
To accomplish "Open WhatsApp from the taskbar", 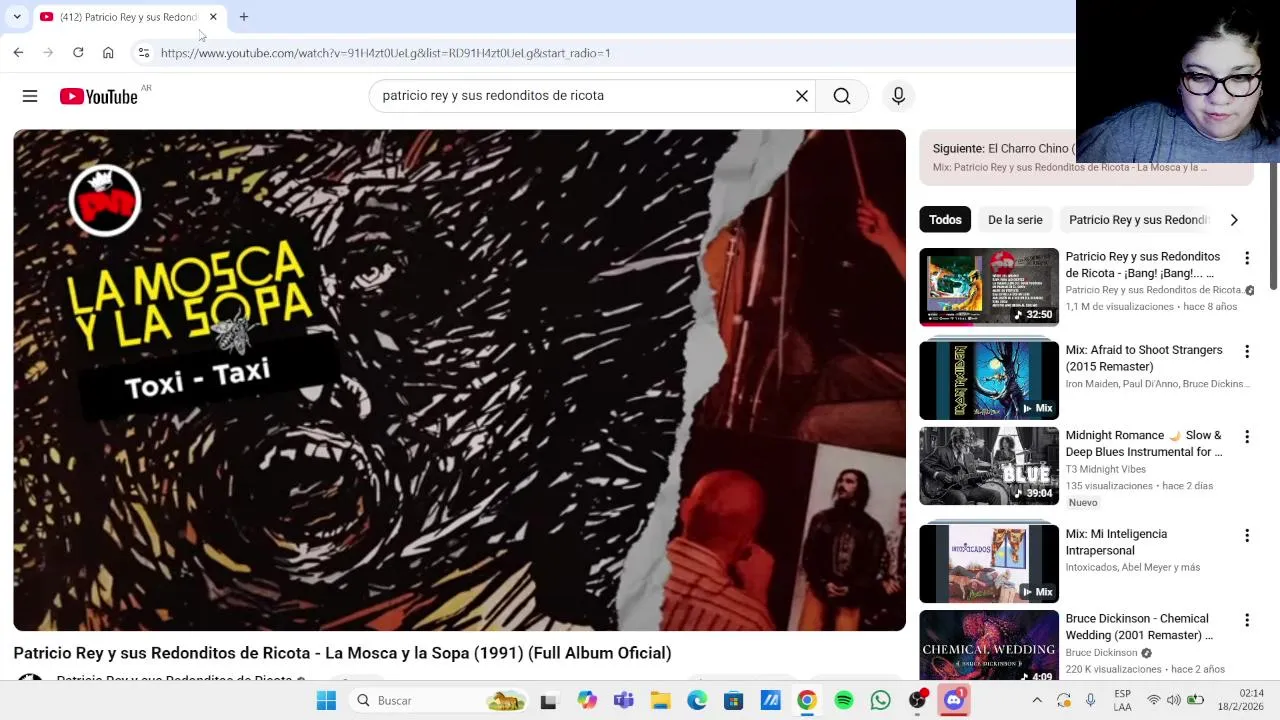I will 880,700.
